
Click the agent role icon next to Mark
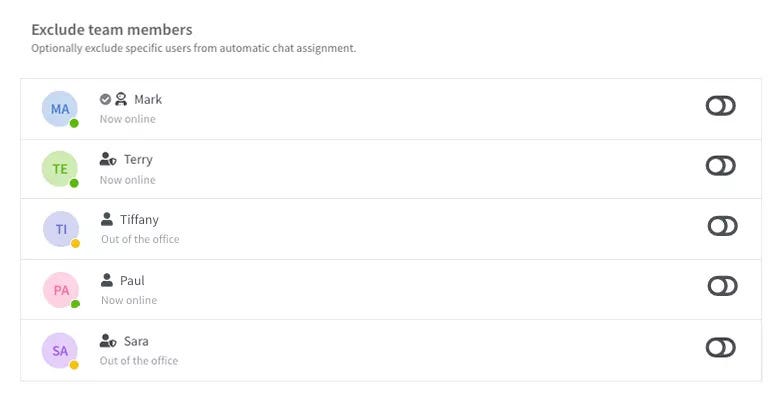[121, 99]
